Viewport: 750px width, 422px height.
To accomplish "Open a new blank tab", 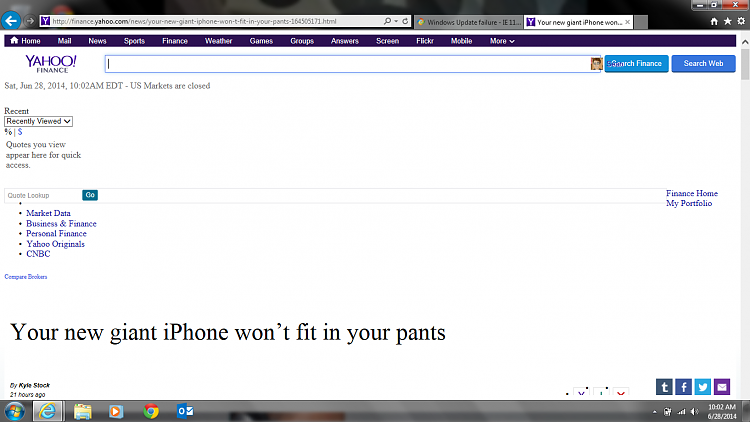I will tap(641, 22).
